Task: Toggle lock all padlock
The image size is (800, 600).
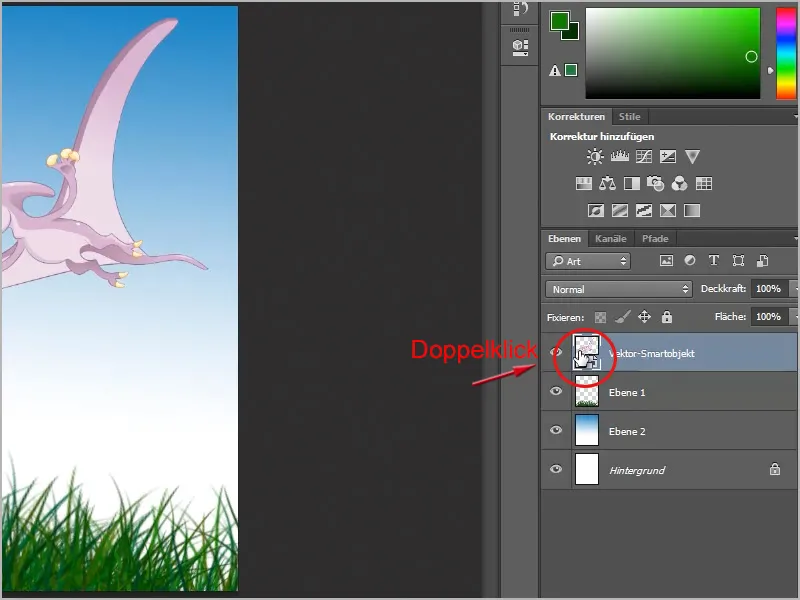Action: tap(667, 317)
